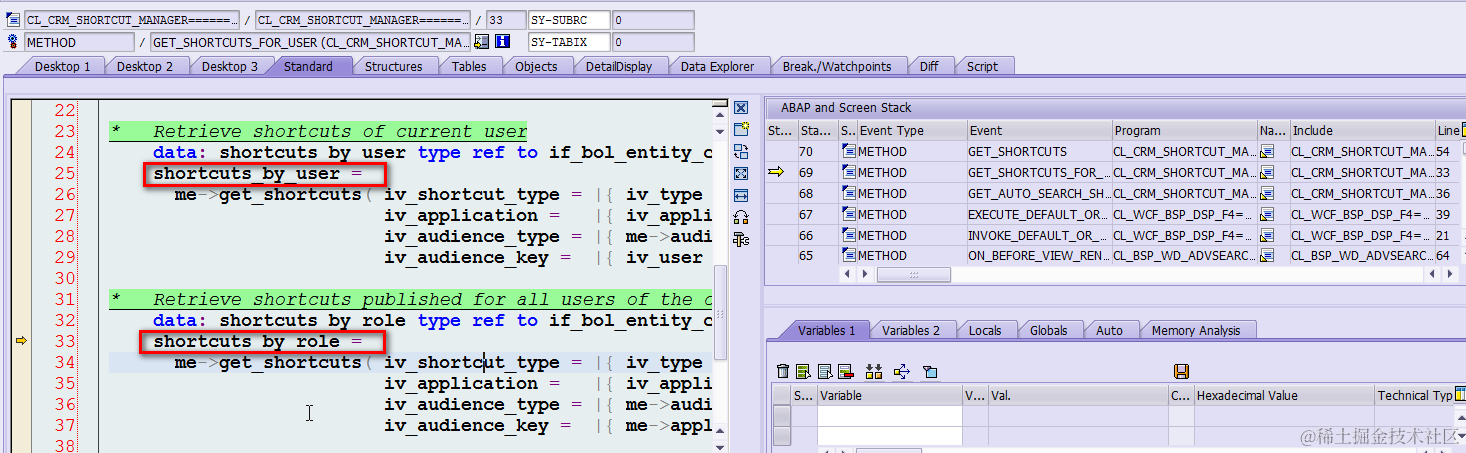1466x453 pixels.
Task: Switch to Desktop 2 tab
Action: tap(145, 66)
